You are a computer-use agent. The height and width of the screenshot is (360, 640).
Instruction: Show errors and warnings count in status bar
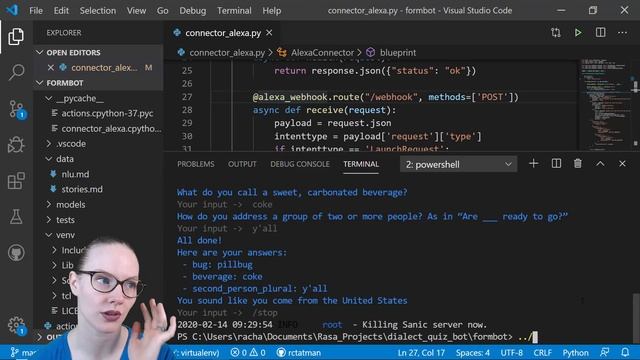248,352
